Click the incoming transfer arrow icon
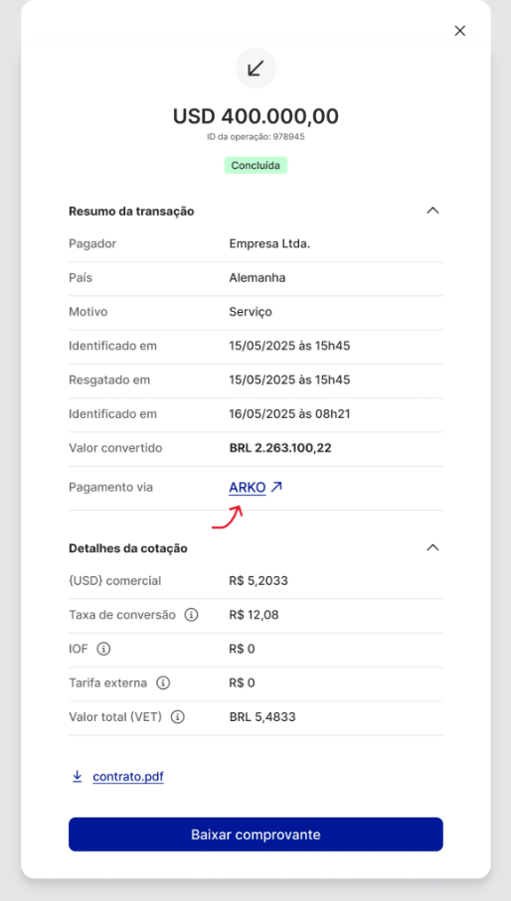The image size is (511, 901). point(256,68)
